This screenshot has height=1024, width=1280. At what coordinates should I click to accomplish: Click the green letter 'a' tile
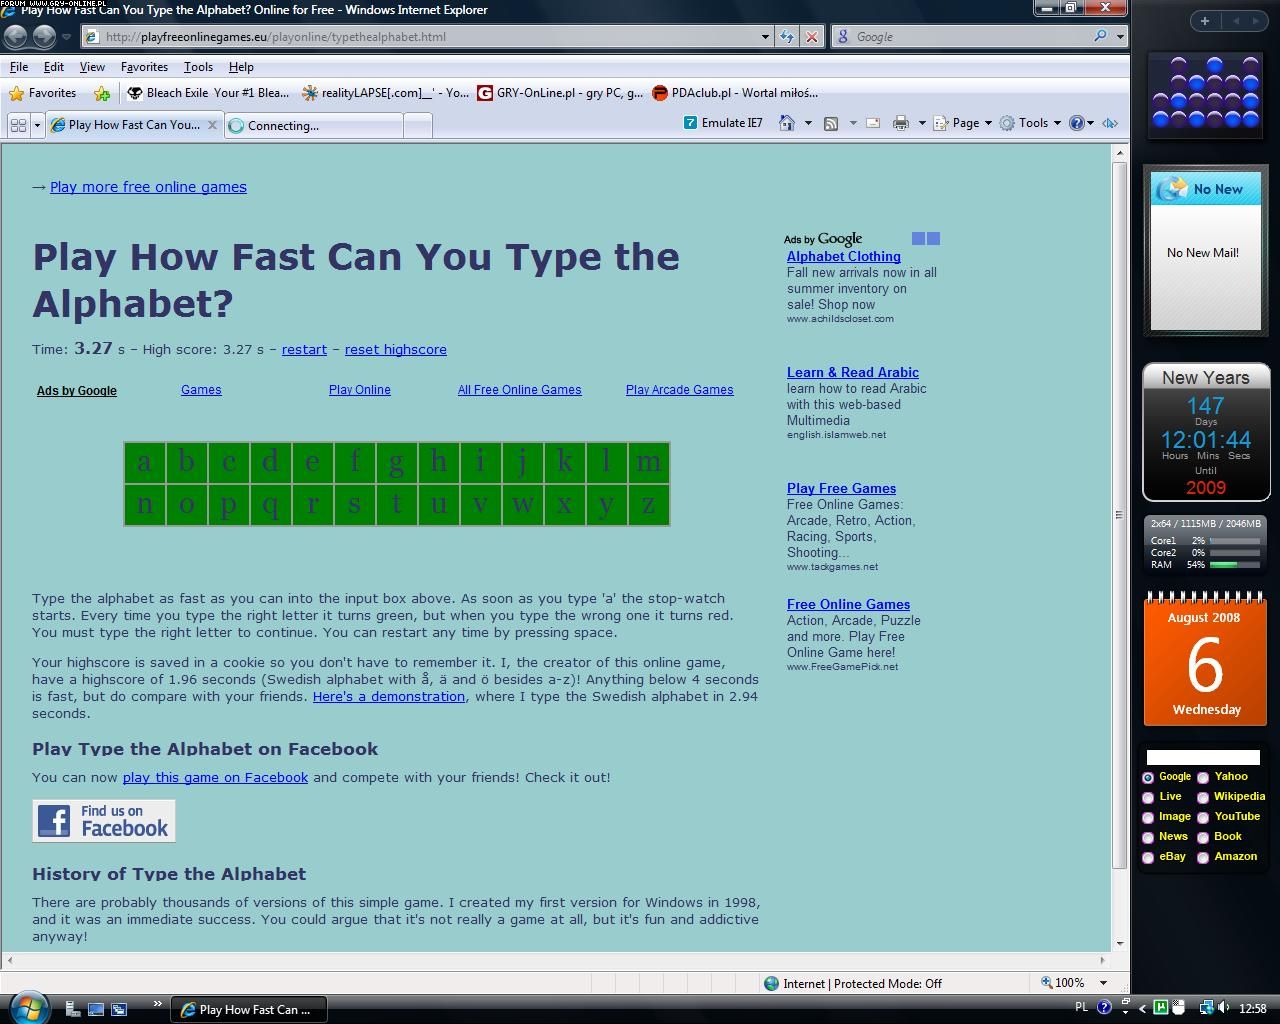pos(145,462)
